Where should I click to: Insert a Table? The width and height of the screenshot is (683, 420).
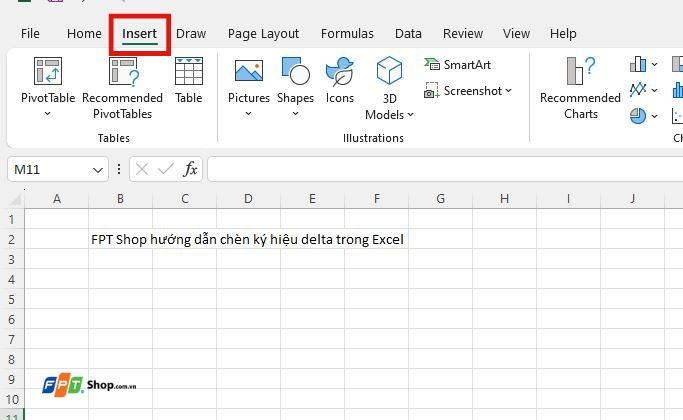[x=189, y=81]
